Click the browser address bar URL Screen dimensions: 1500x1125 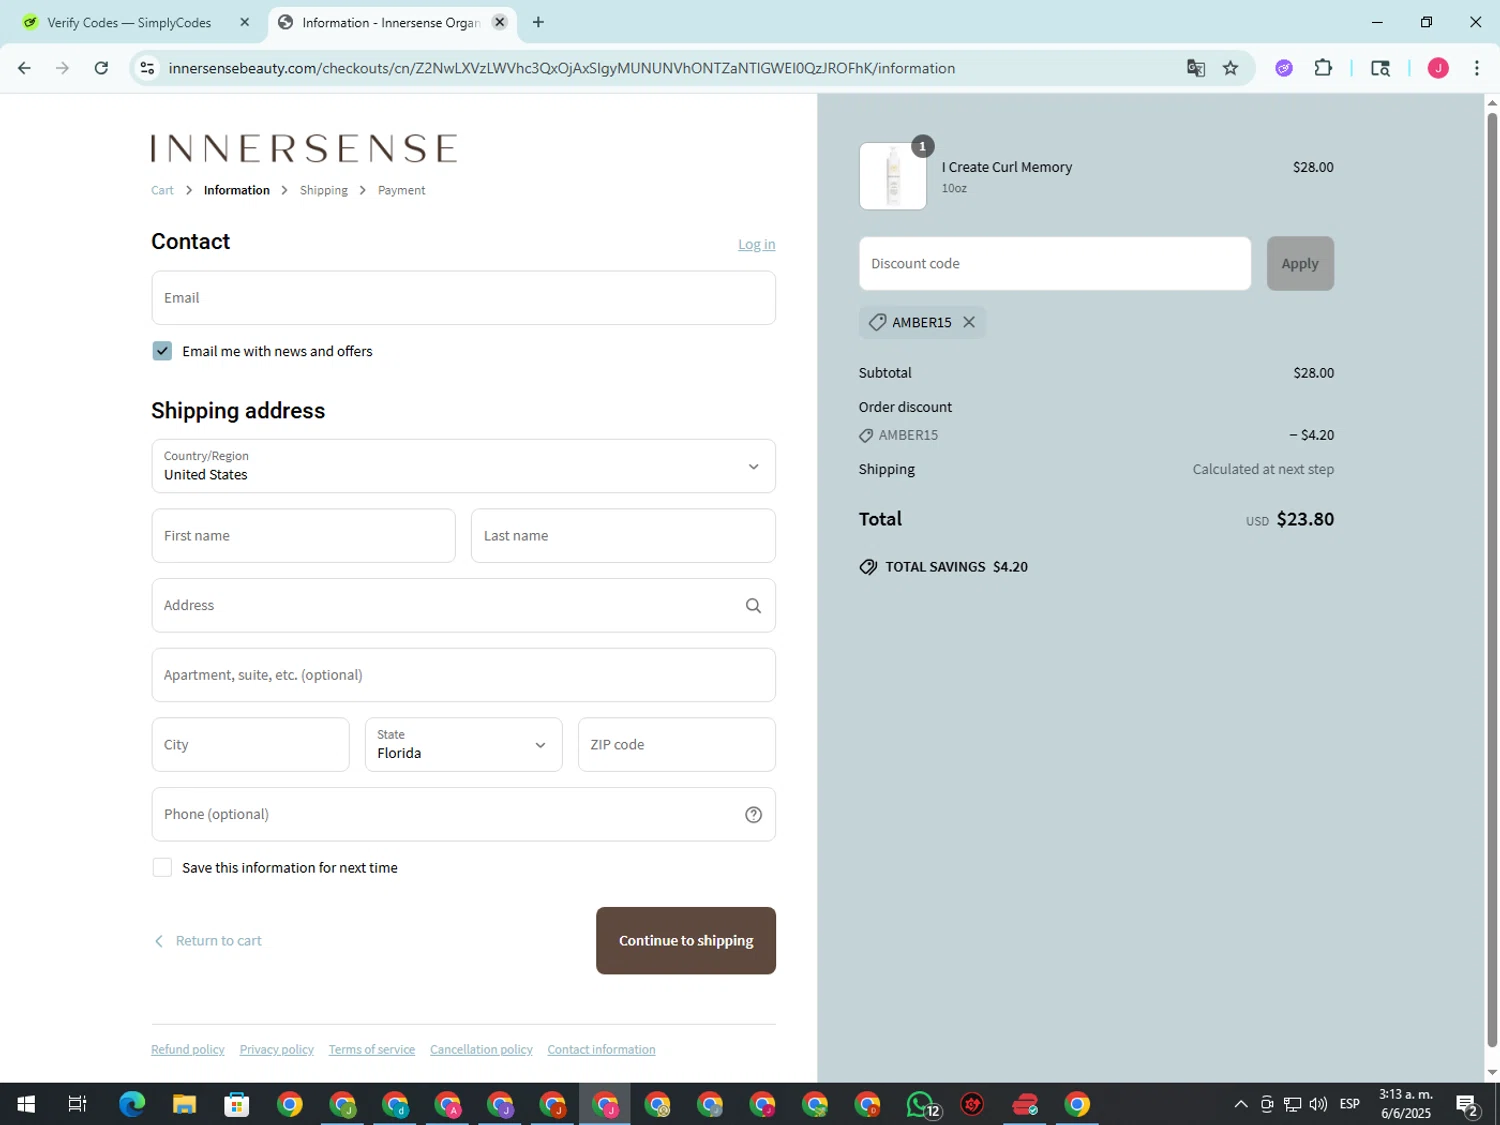pos(561,68)
